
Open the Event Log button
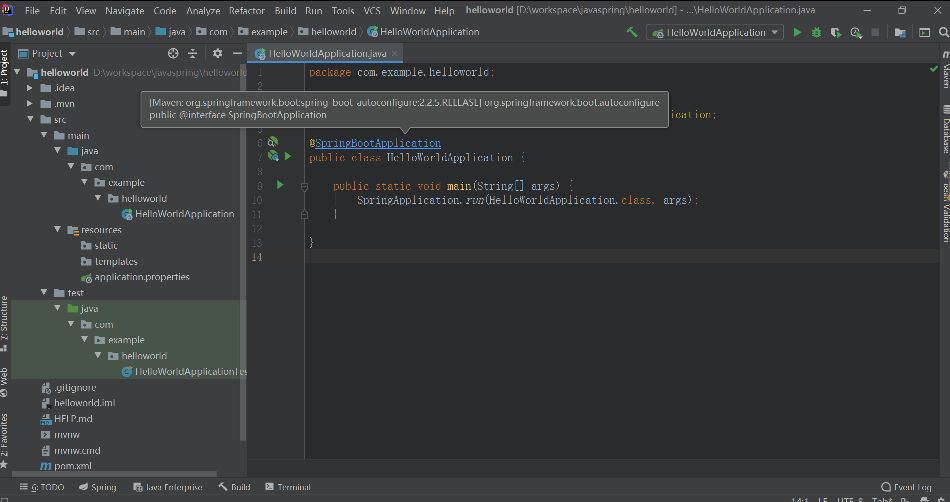[904, 487]
